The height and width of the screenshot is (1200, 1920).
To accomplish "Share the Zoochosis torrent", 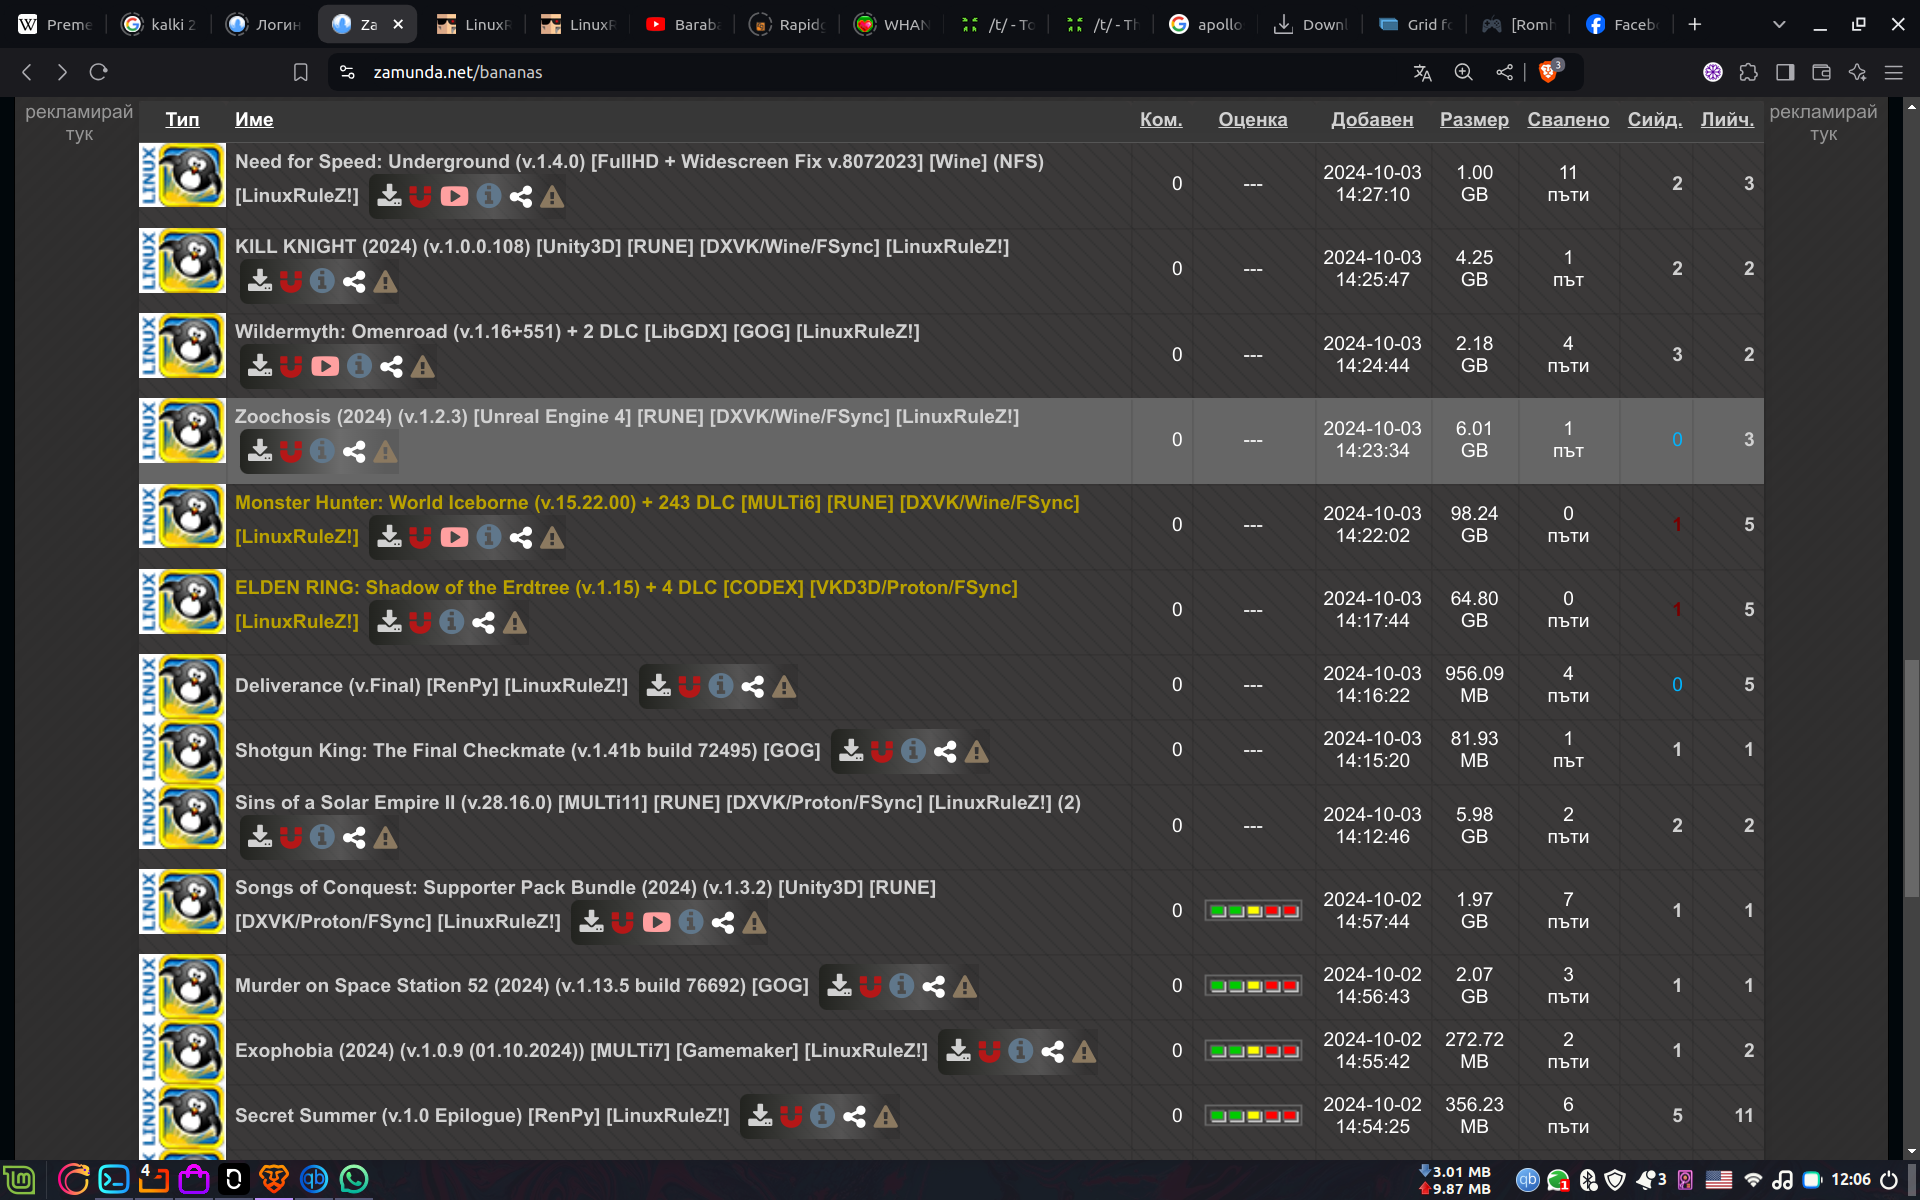I will (x=354, y=451).
